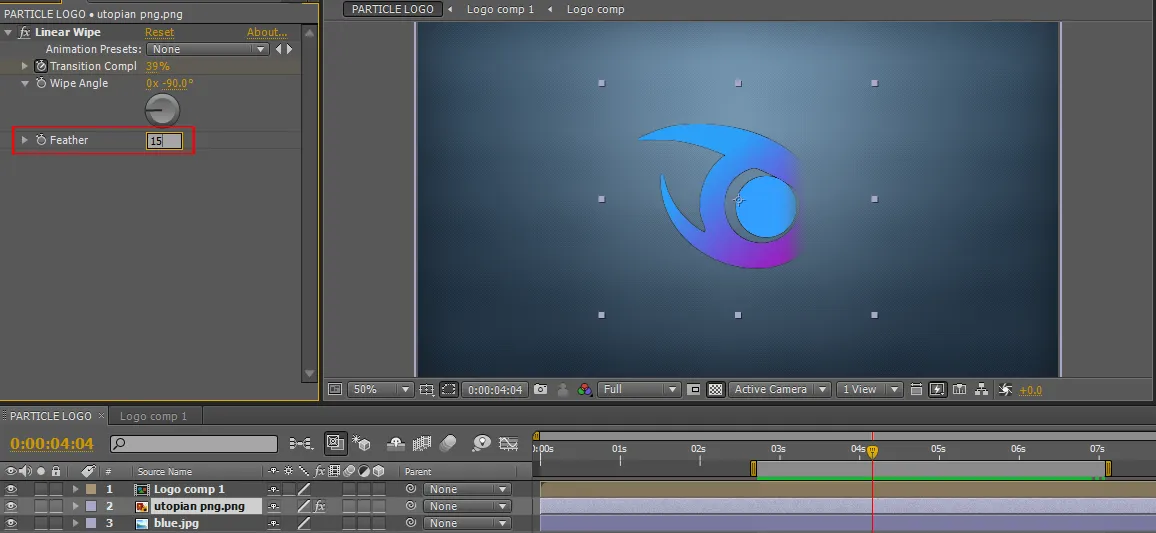Collapse the Wipe Angle property

click(x=25, y=83)
